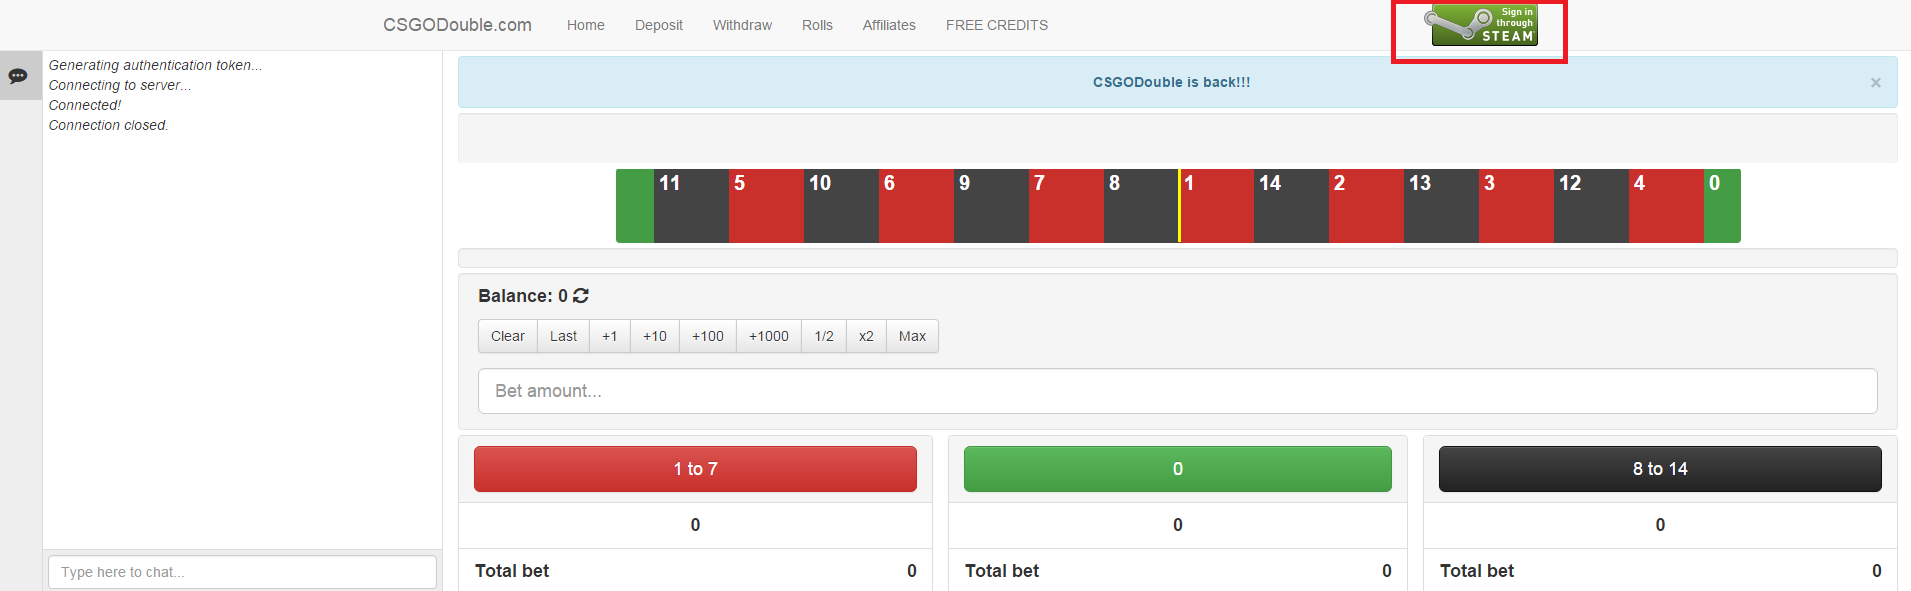Image resolution: width=1911 pixels, height=591 pixels.
Task: Add 1000 with the +1000 button
Action: click(x=769, y=336)
